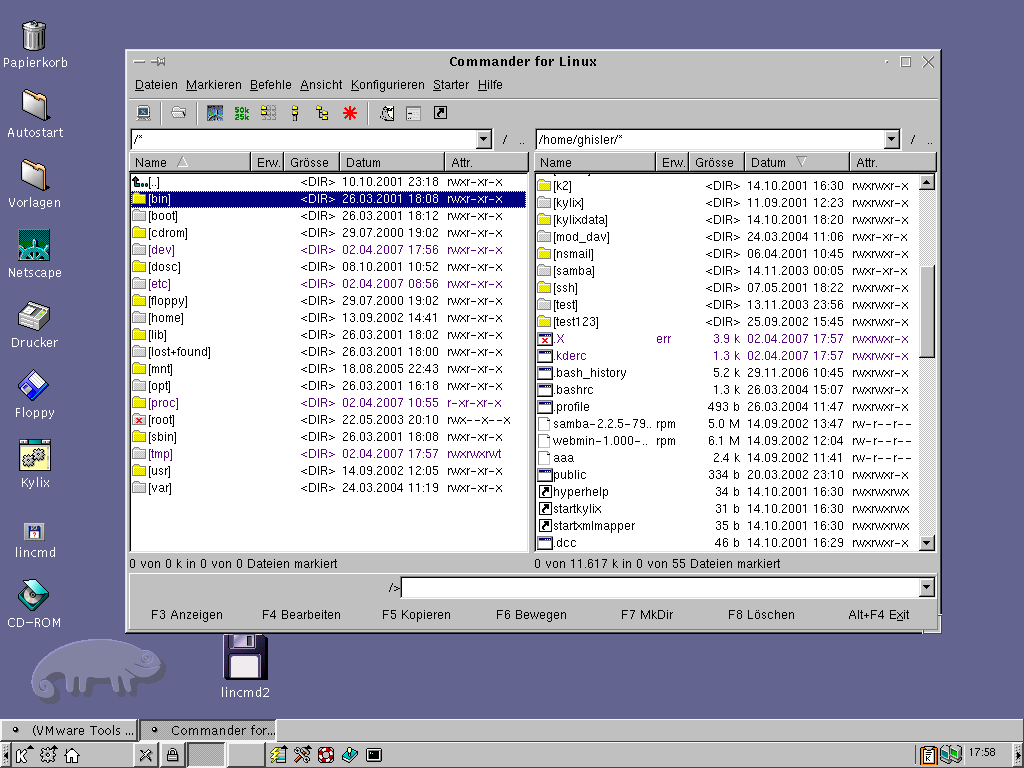The image size is (1024, 768).
Task: Click the open folder toolbar icon
Action: point(178,113)
